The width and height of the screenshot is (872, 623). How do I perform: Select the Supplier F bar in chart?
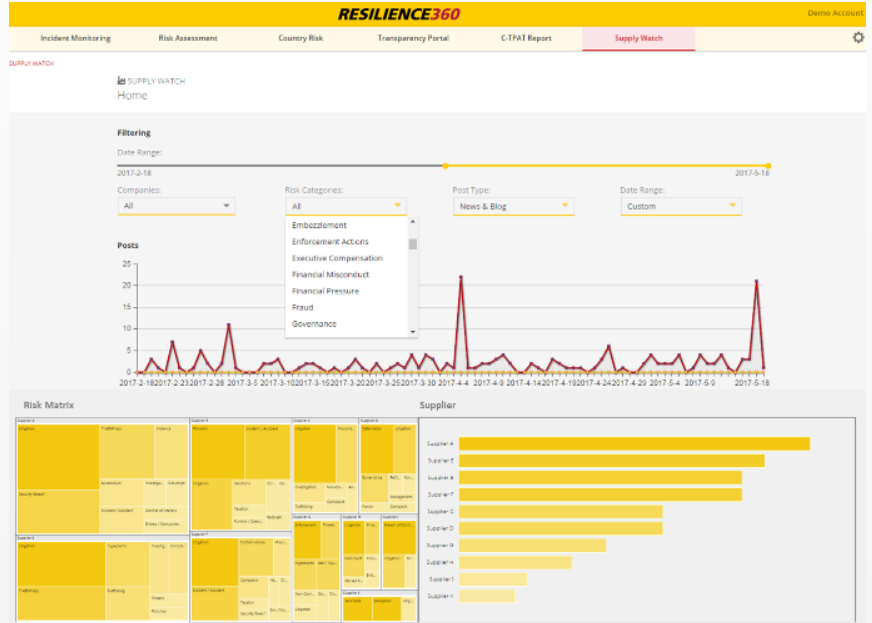(601, 494)
